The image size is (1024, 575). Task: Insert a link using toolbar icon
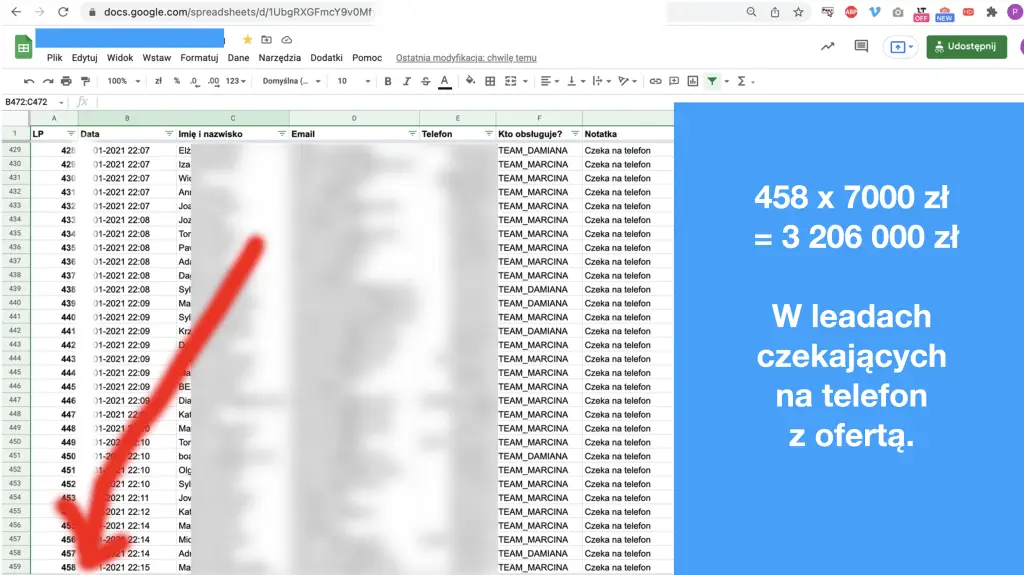tap(655, 81)
